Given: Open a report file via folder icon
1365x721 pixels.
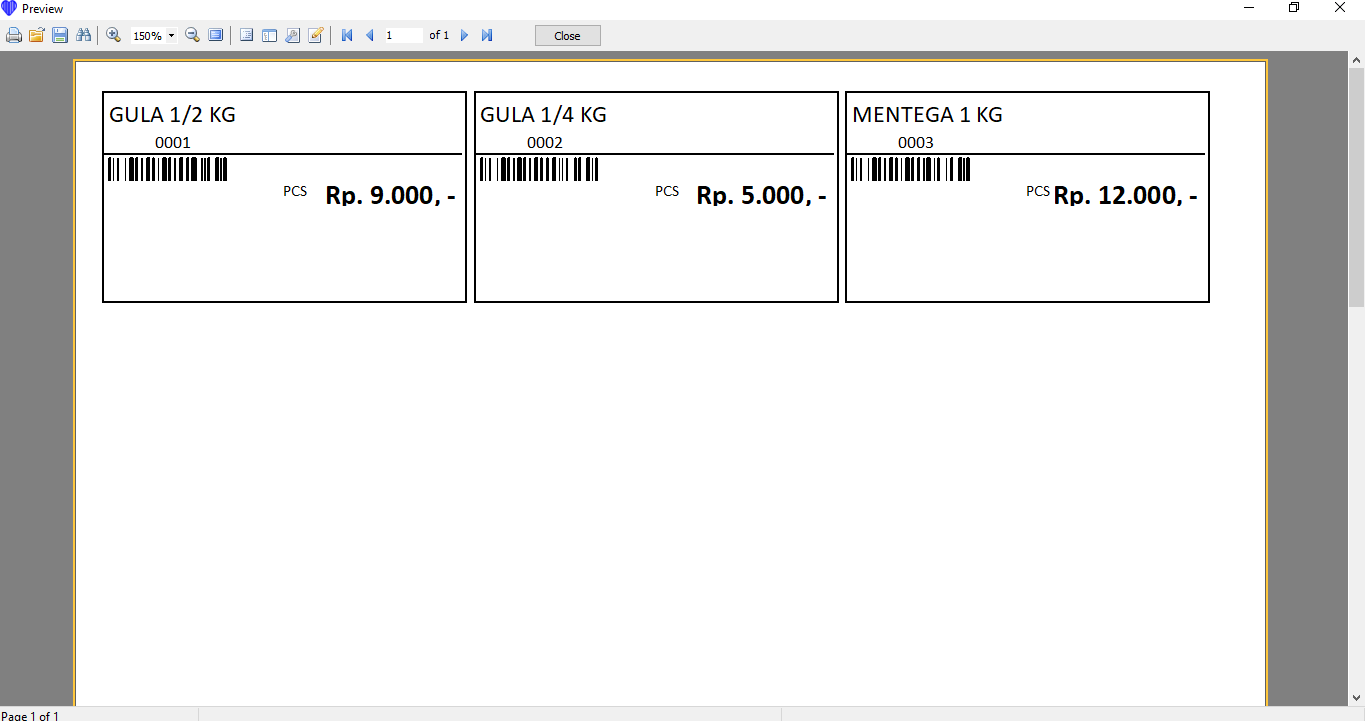Looking at the screenshot, I should 37,35.
